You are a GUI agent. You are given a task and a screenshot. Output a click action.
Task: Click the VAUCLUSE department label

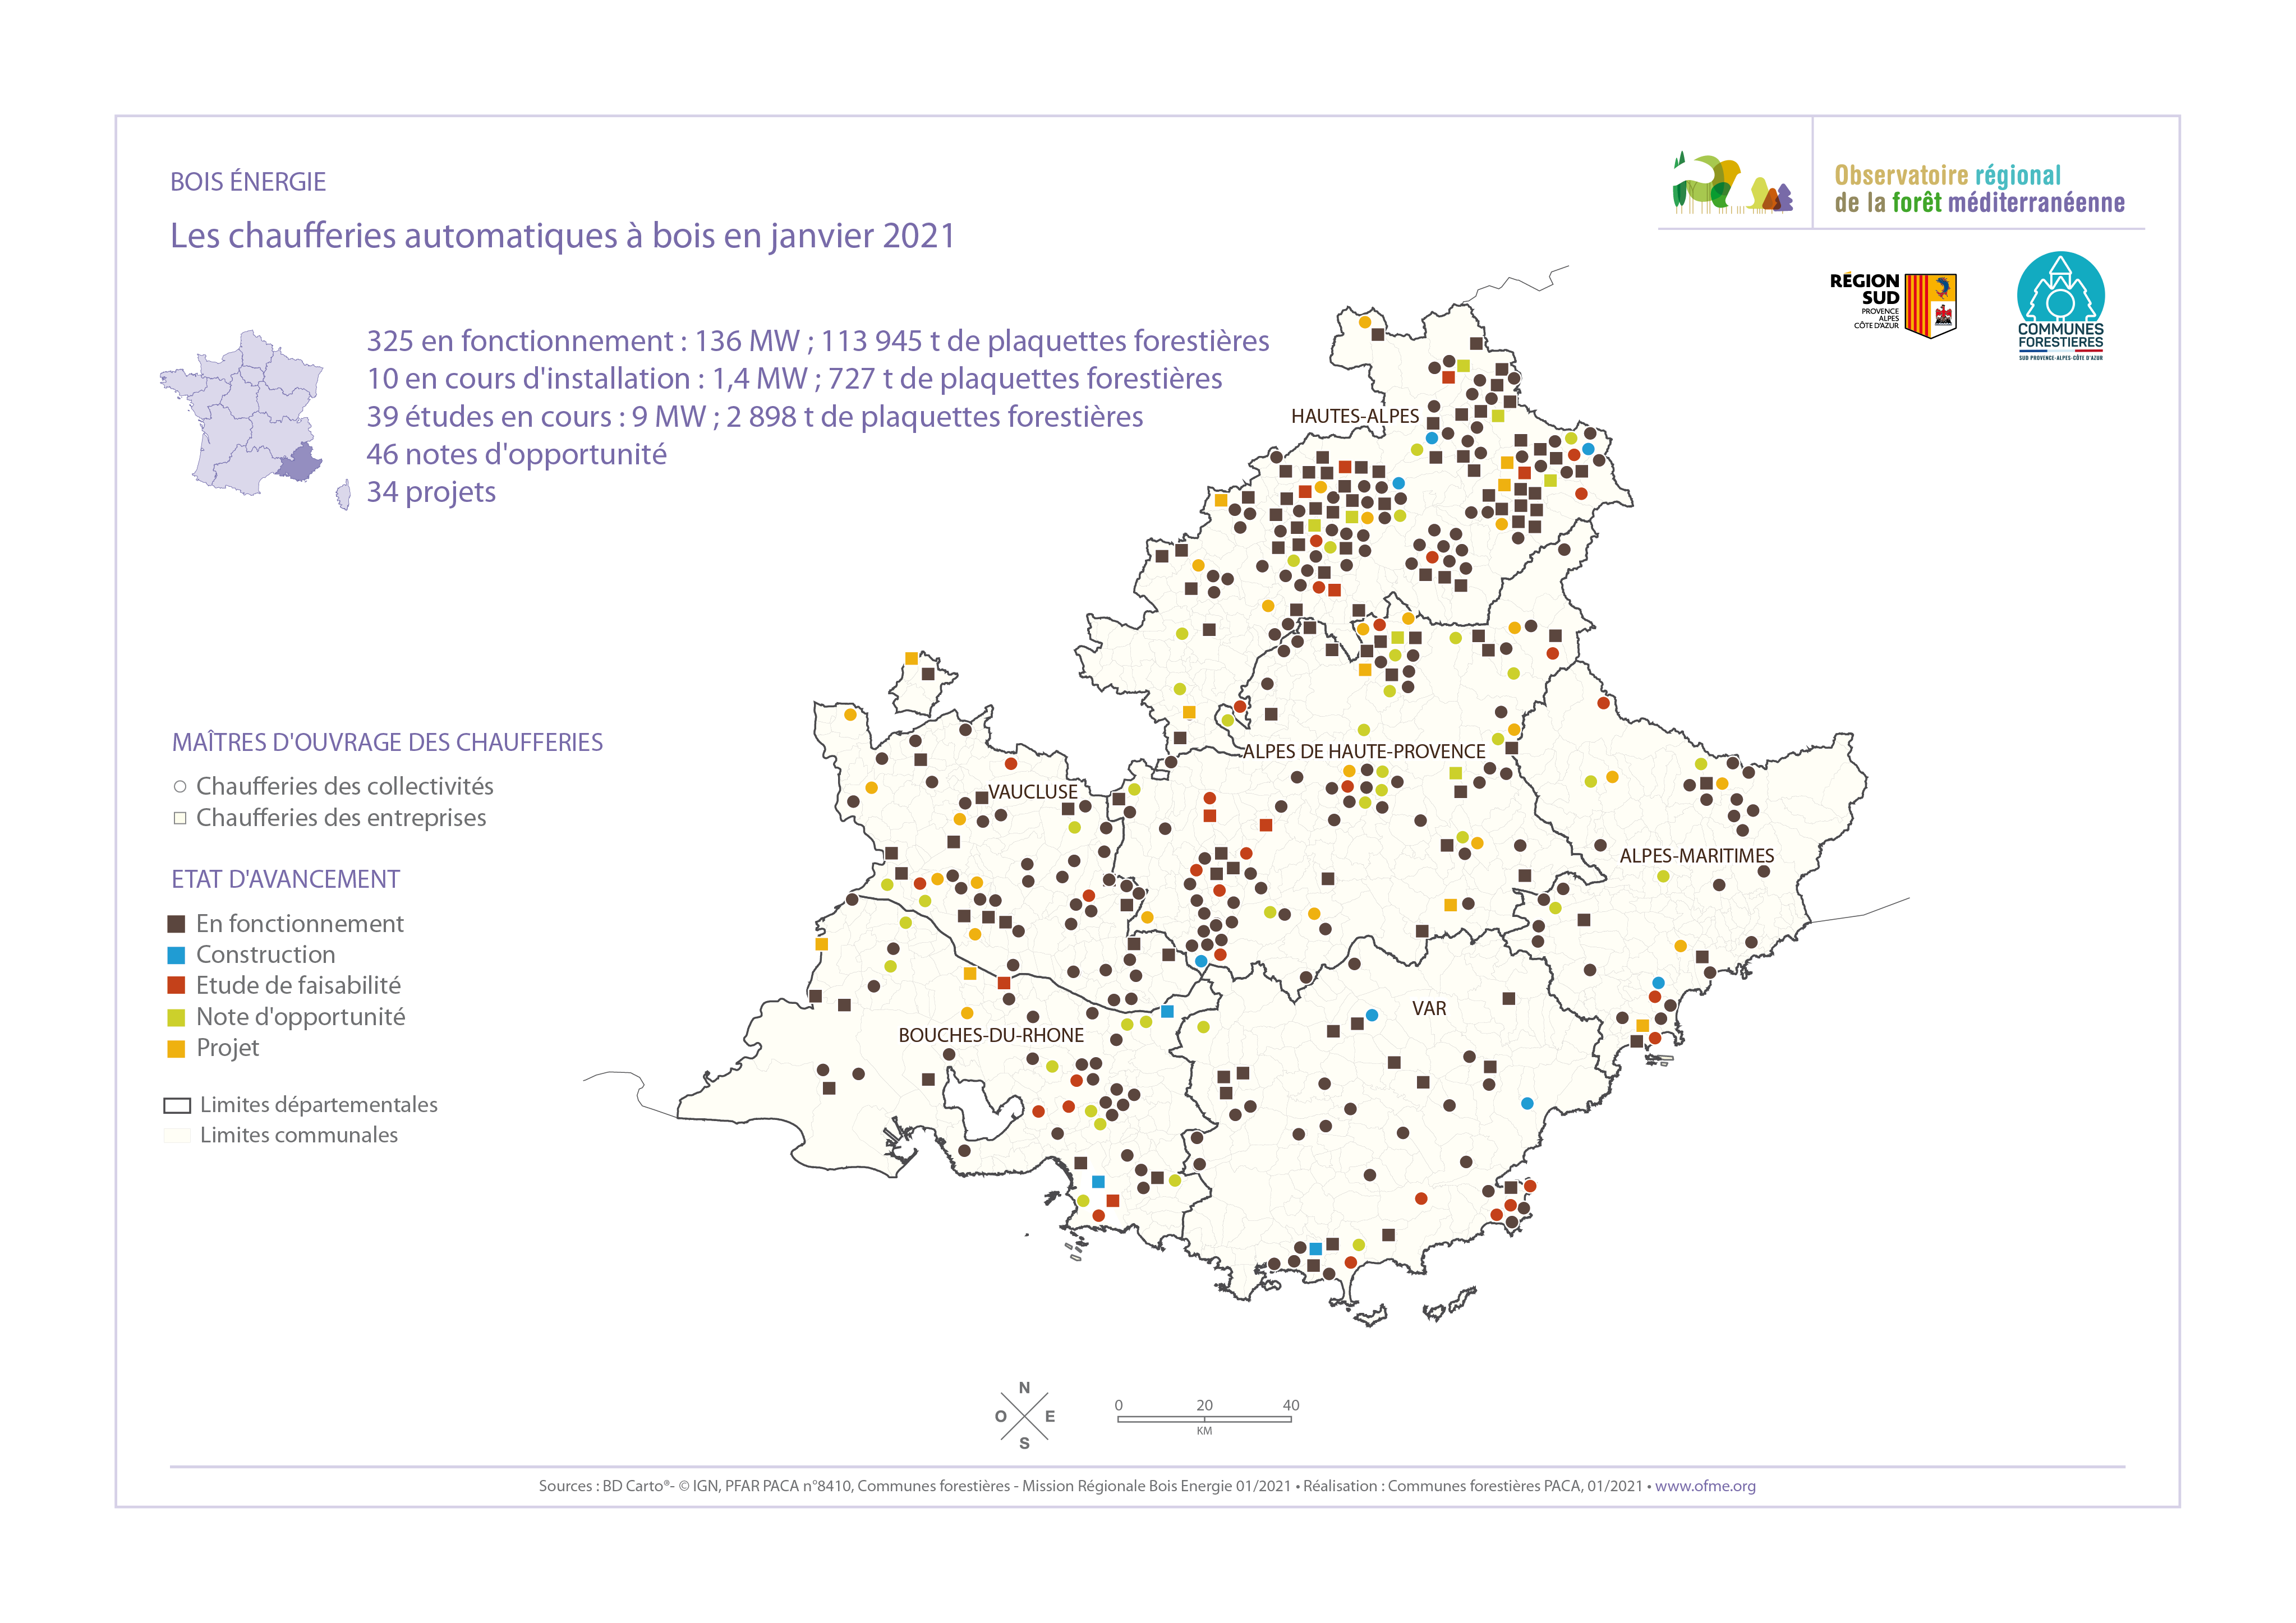tap(1032, 791)
